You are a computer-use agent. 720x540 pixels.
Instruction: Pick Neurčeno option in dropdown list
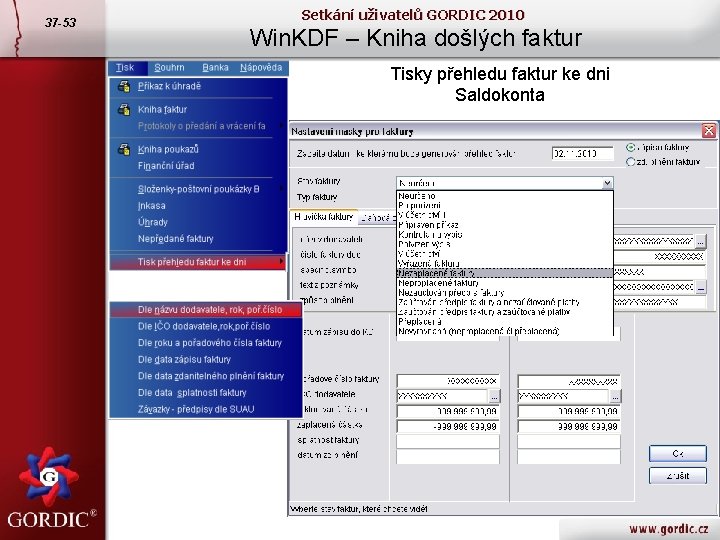tap(505, 196)
